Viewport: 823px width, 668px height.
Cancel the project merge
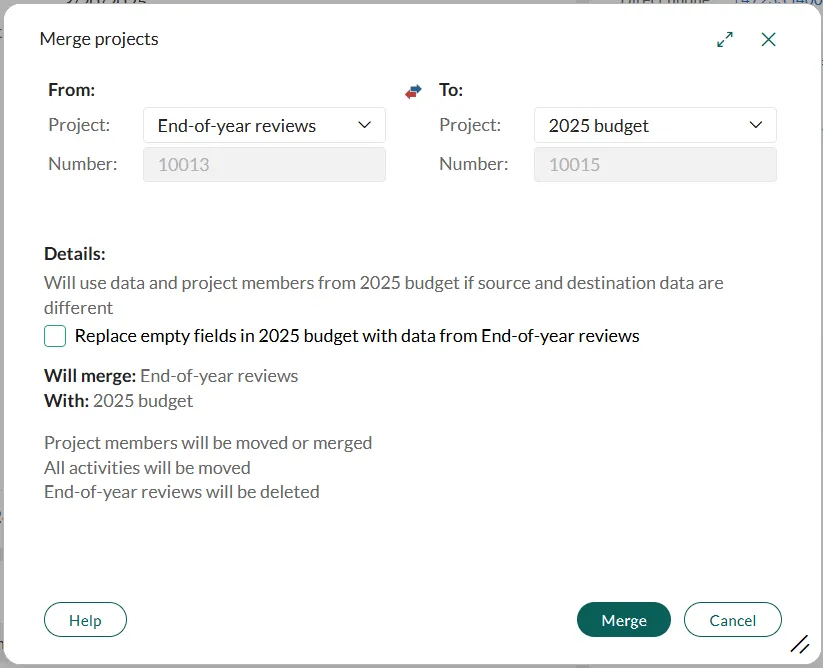coord(732,620)
